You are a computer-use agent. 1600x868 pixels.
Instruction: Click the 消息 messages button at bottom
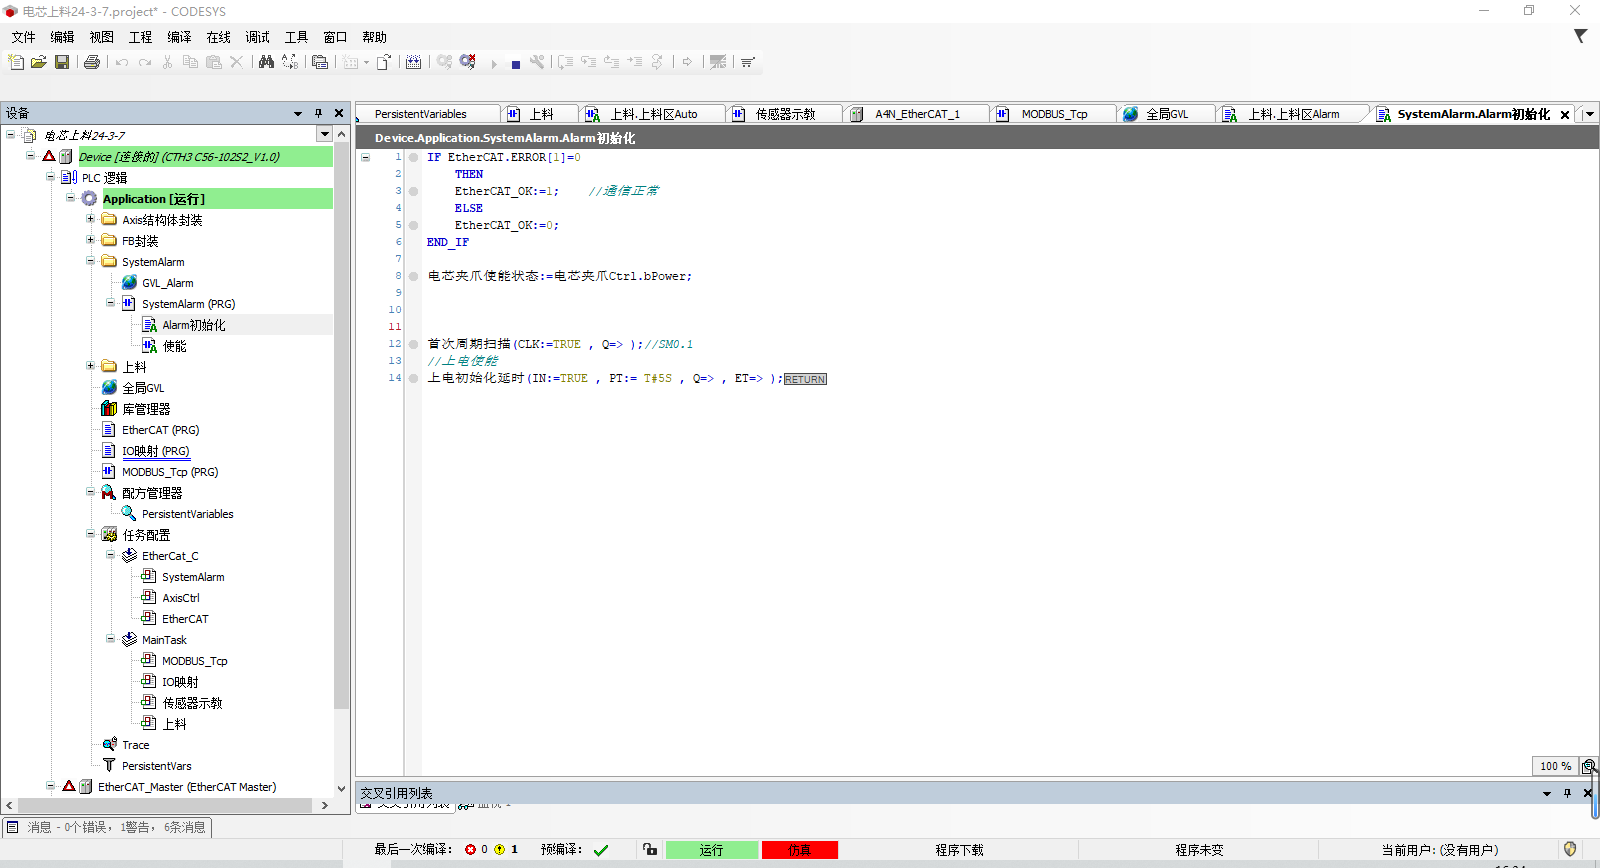106,827
